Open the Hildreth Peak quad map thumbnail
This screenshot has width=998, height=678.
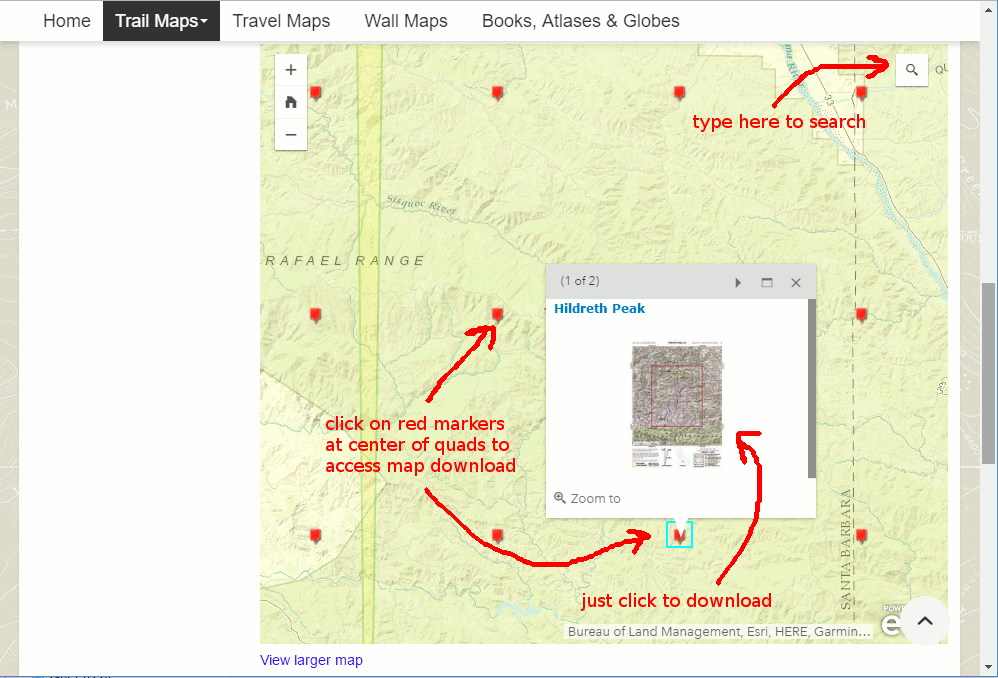676,404
